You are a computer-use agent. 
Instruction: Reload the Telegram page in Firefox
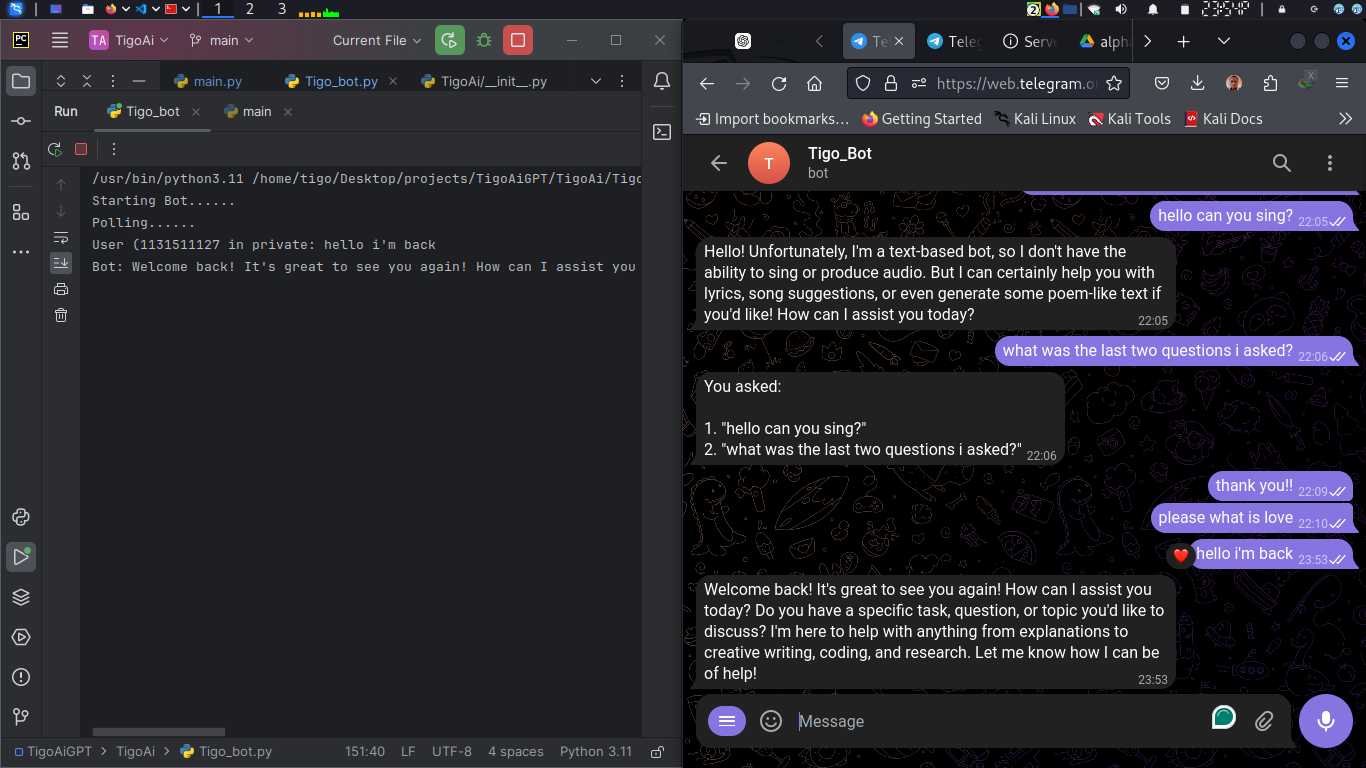click(779, 84)
